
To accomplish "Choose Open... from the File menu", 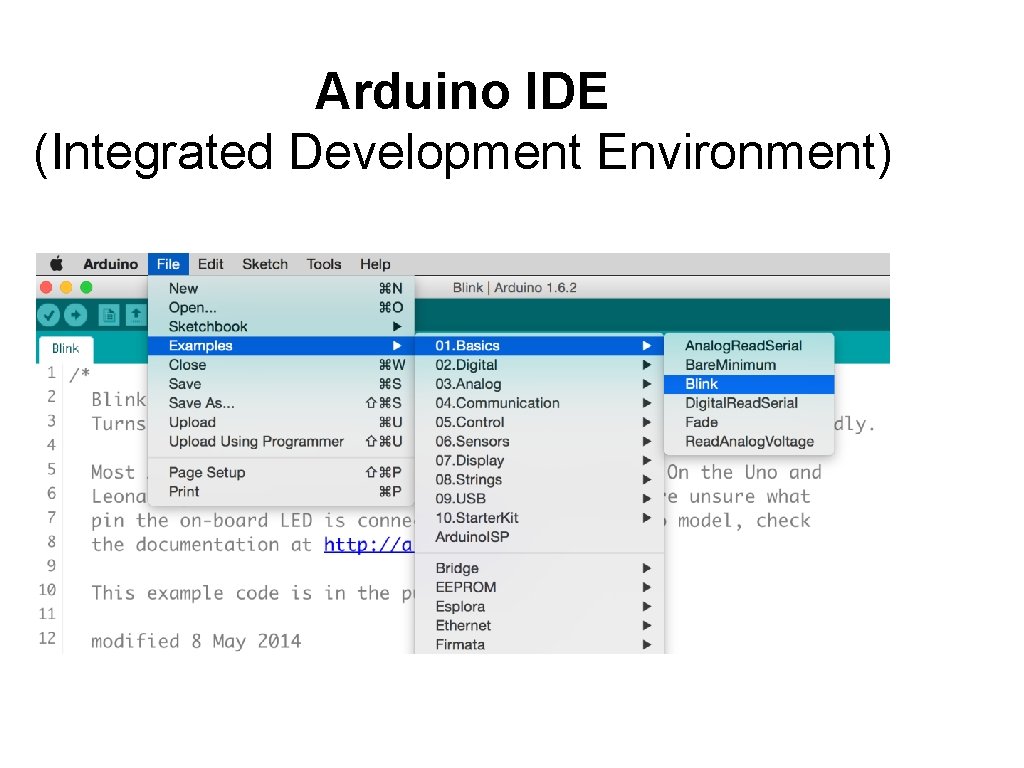I will pos(281,307).
